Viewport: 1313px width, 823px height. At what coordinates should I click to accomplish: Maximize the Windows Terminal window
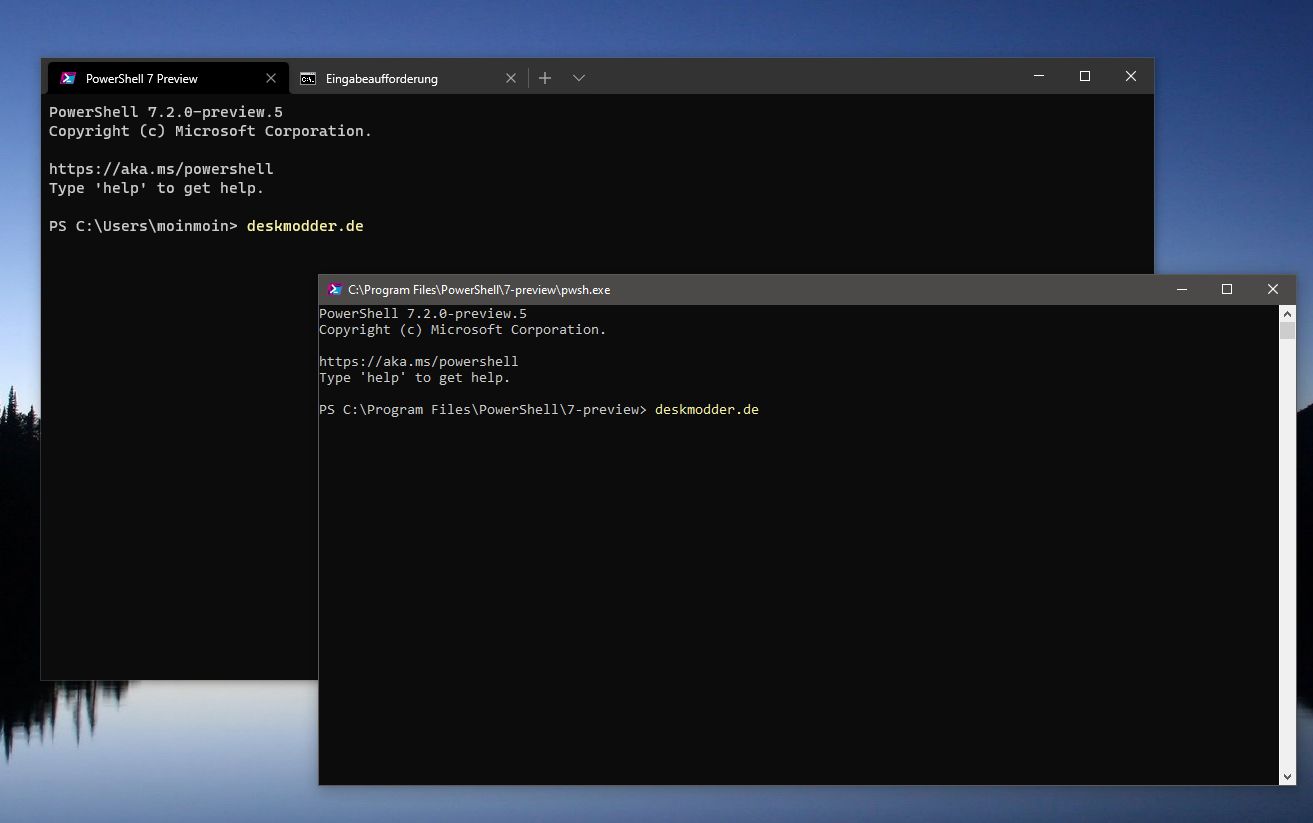(x=1085, y=76)
